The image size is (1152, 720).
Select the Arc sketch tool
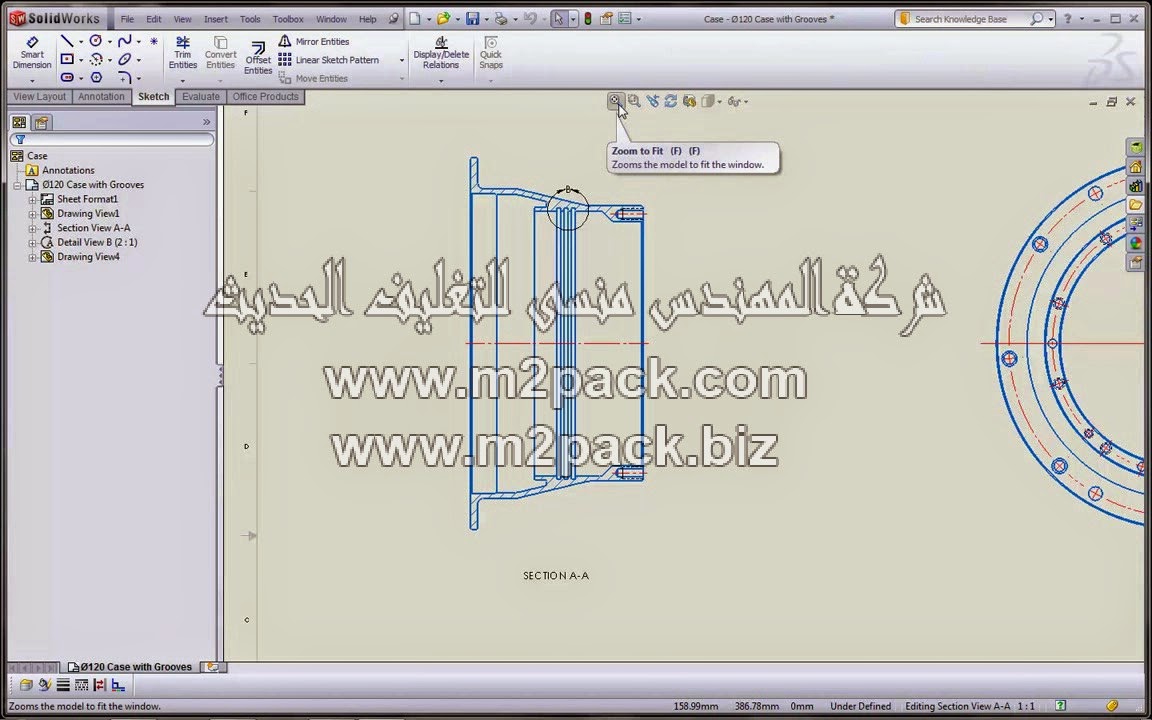pyautogui.click(x=96, y=60)
